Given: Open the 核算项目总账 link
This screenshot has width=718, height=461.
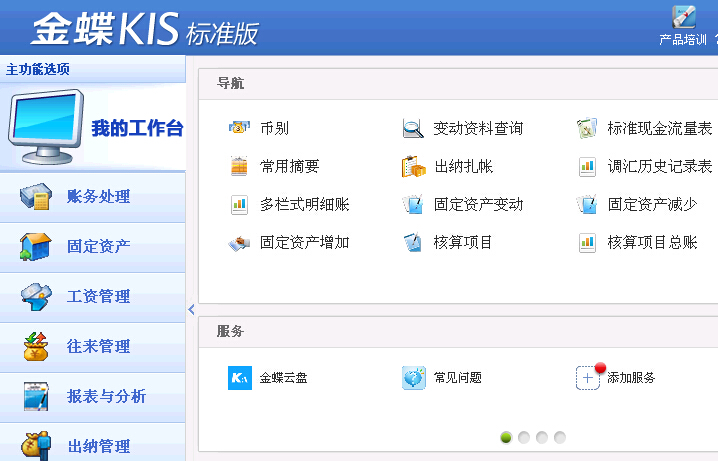Looking at the screenshot, I should point(652,242).
